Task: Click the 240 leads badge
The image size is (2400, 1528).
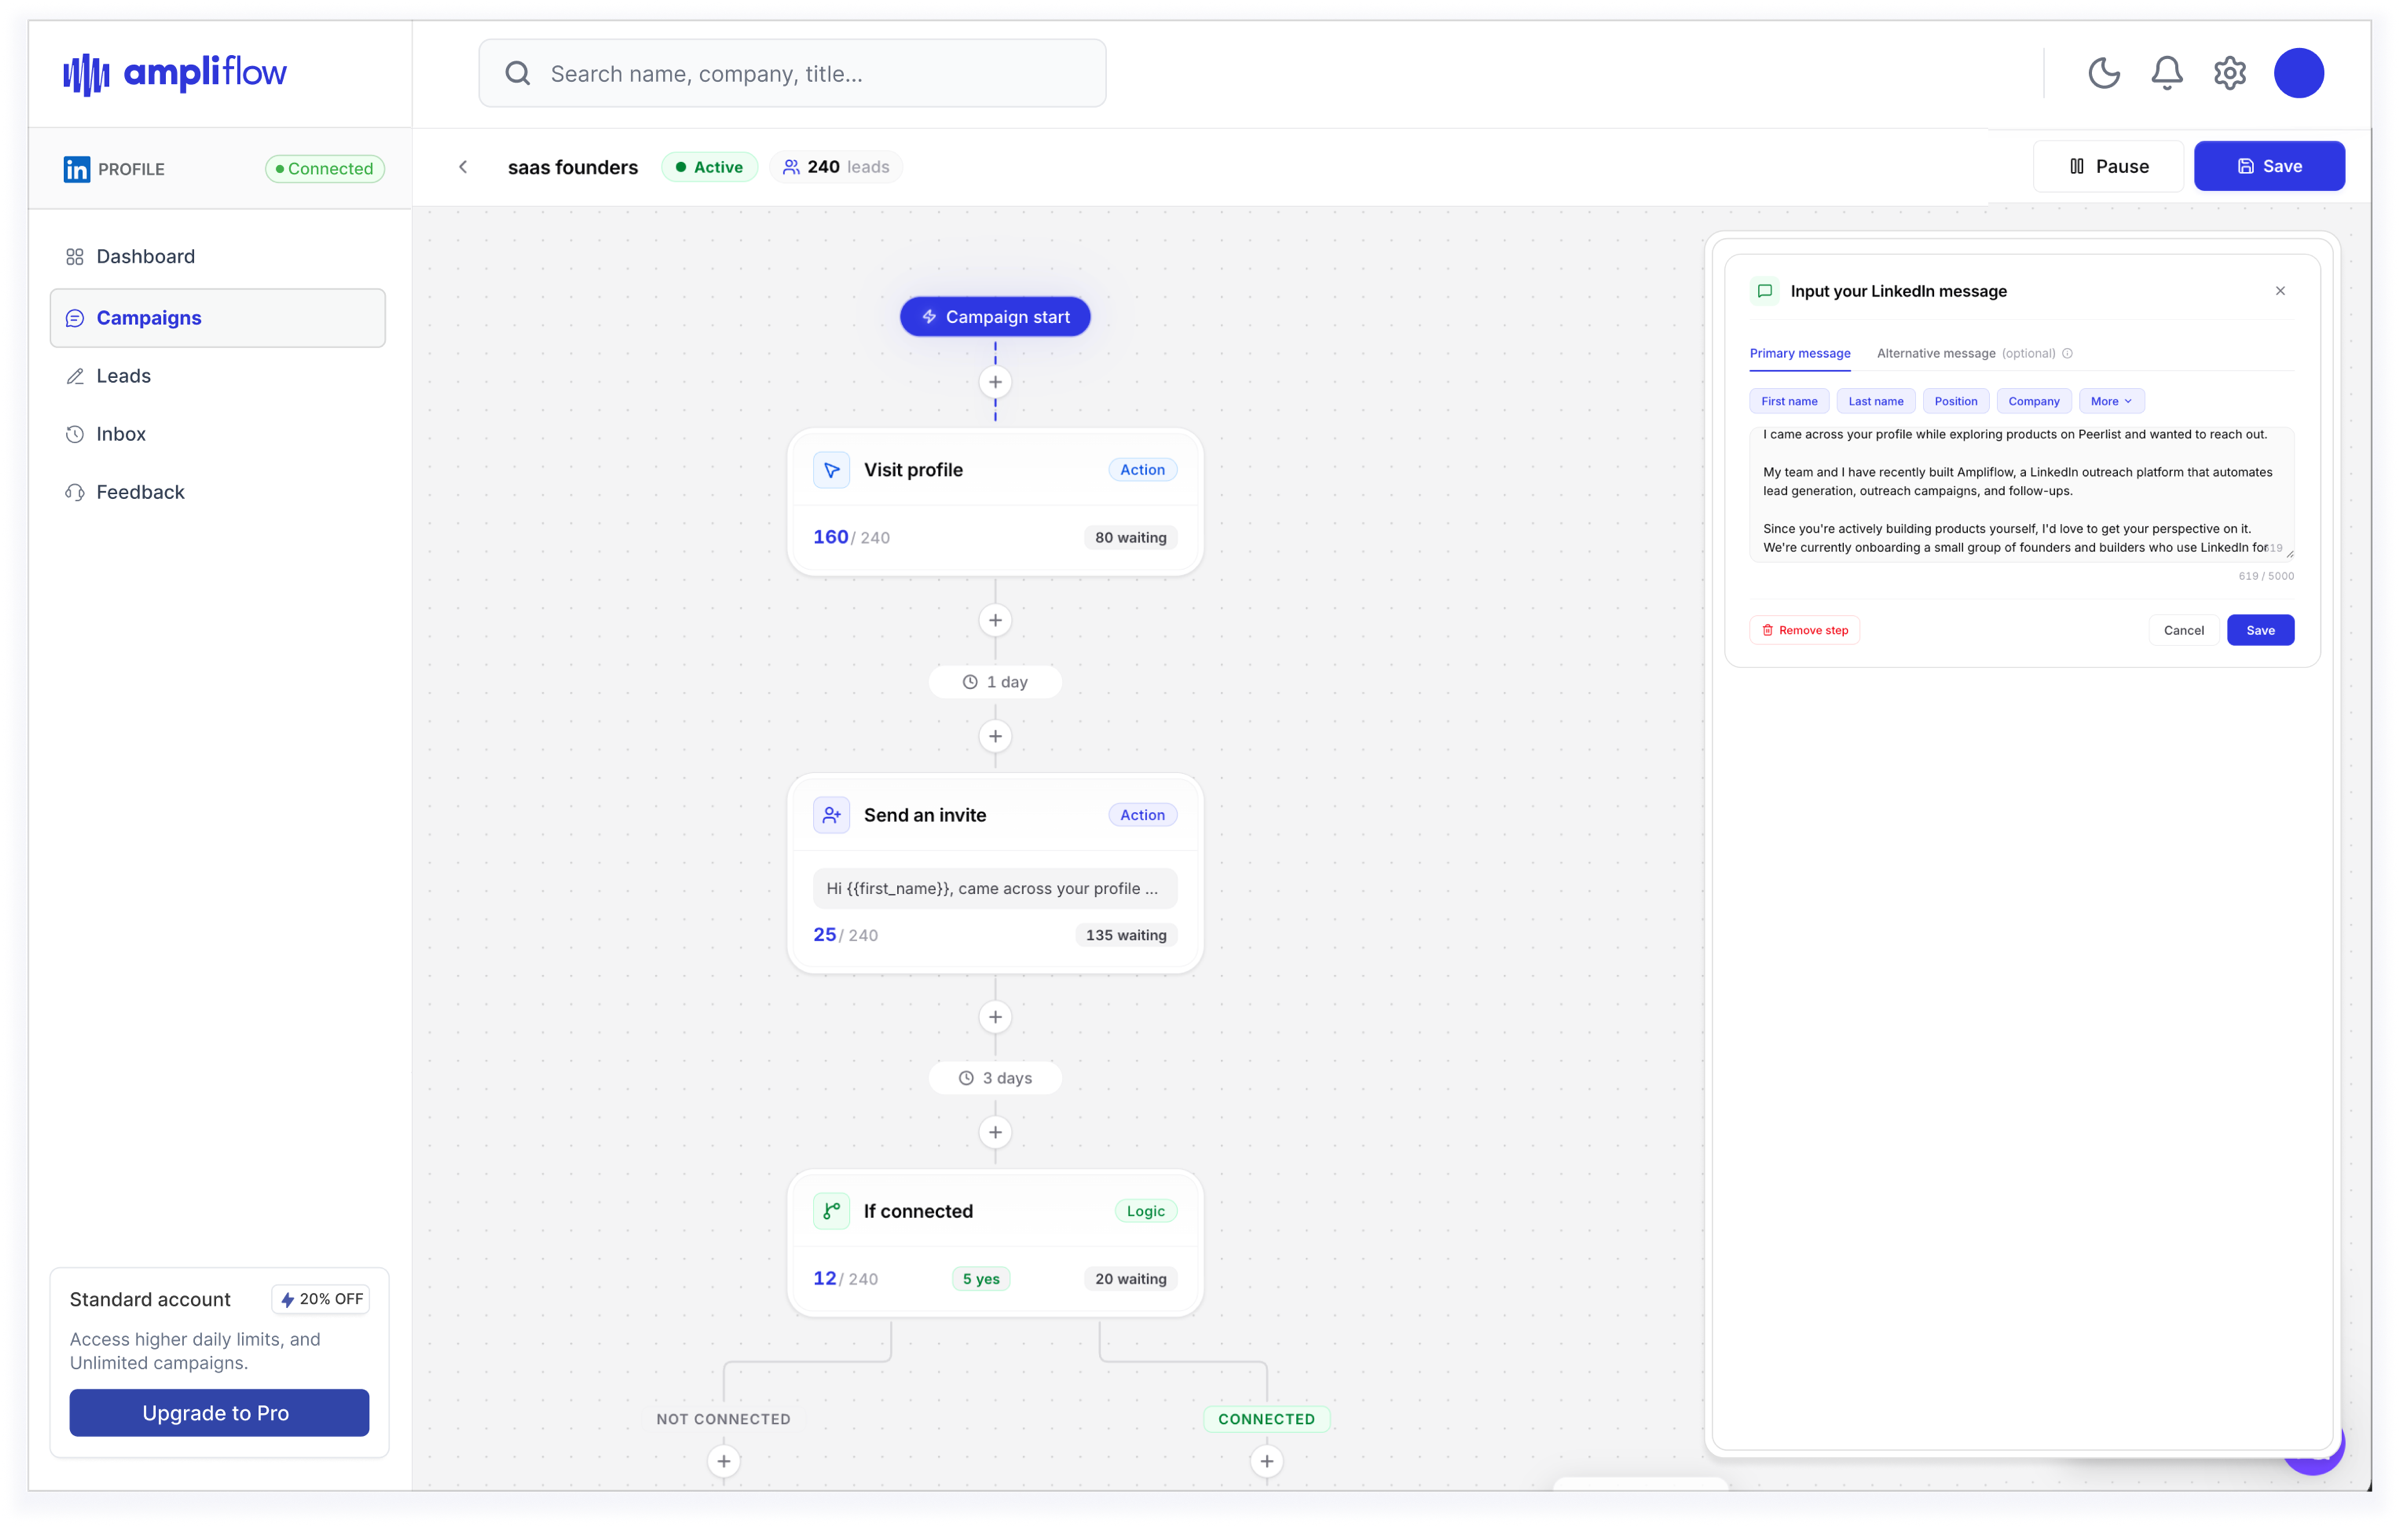Action: (x=836, y=167)
